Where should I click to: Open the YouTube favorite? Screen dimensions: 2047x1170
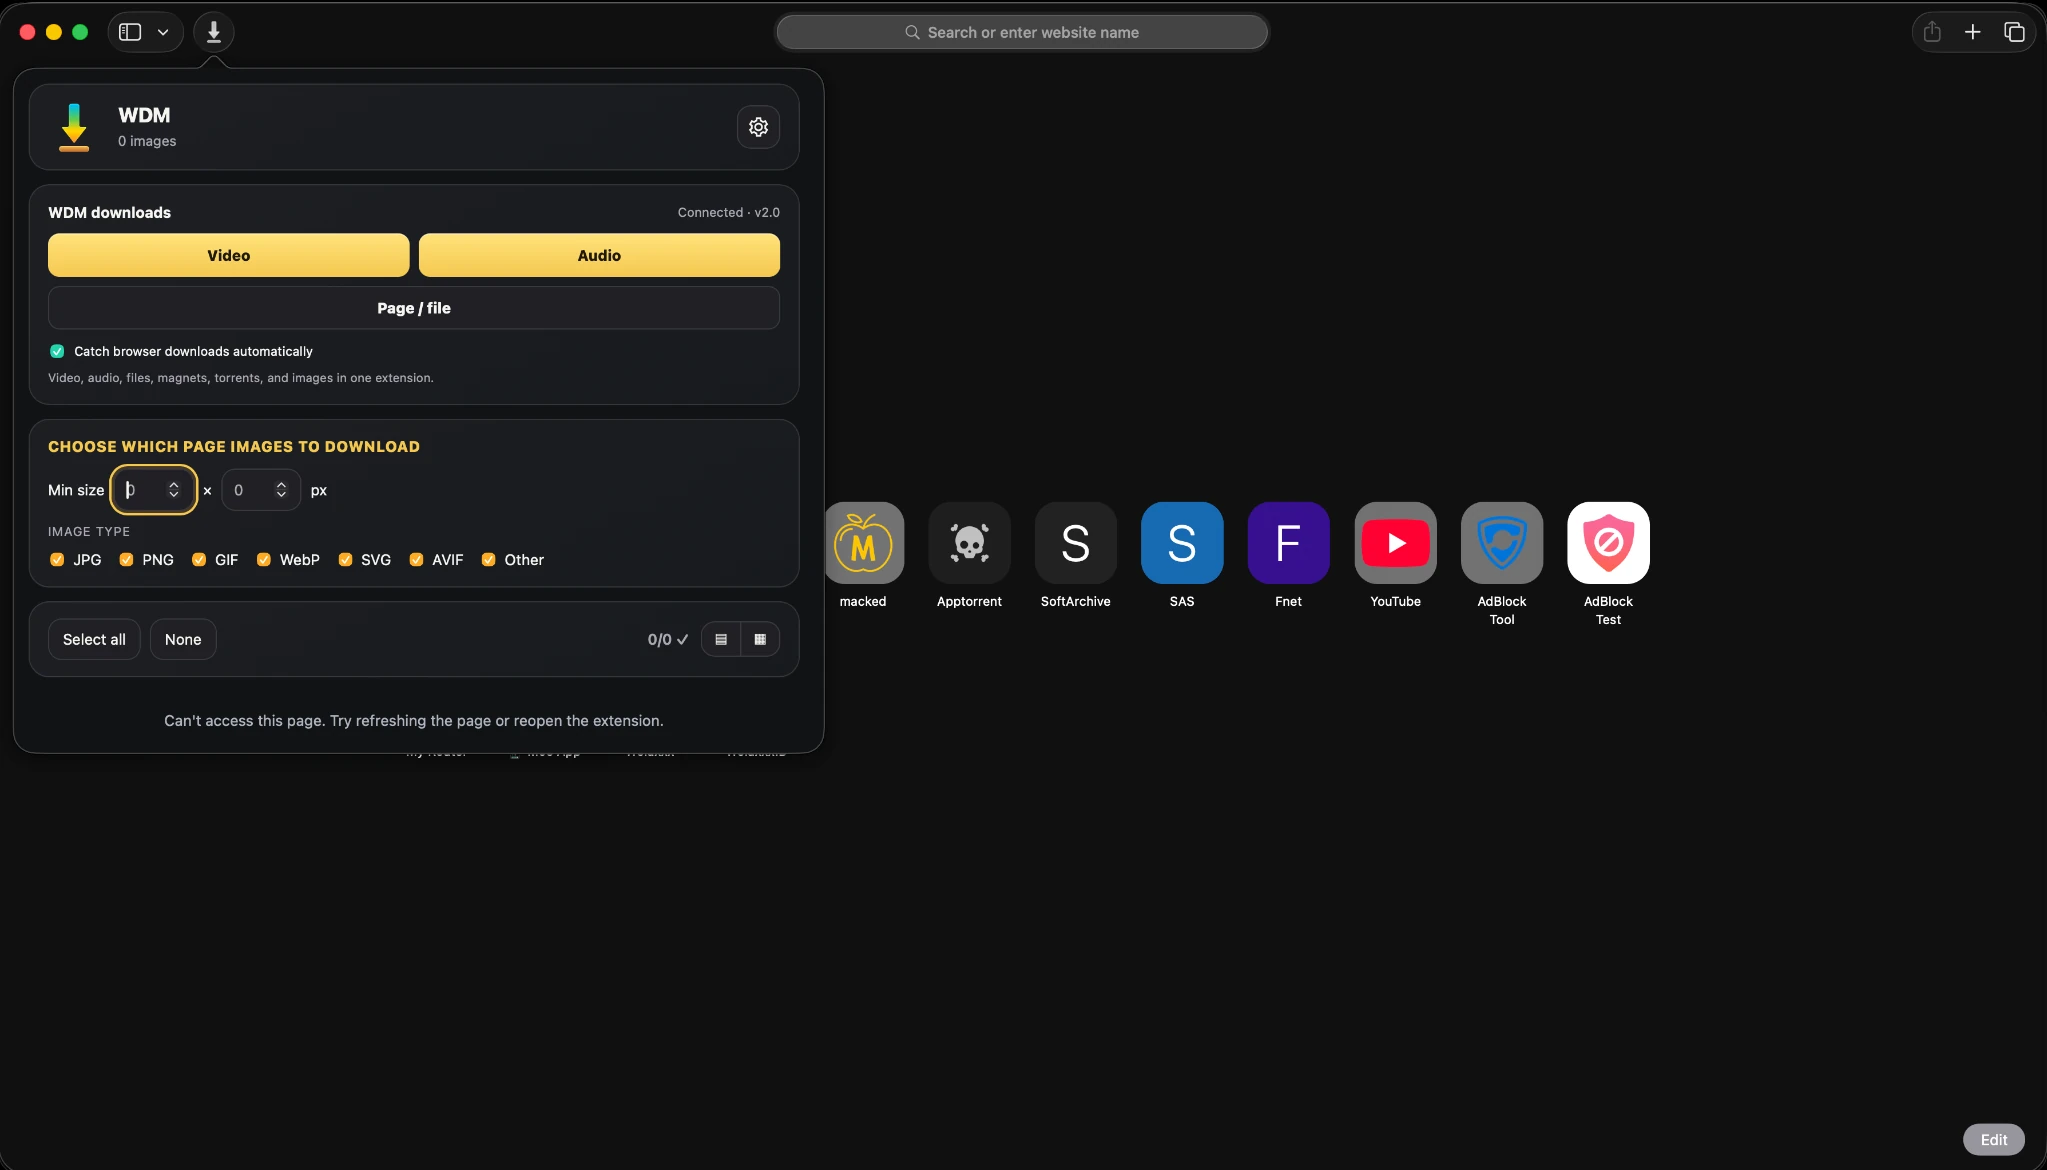[x=1395, y=543]
